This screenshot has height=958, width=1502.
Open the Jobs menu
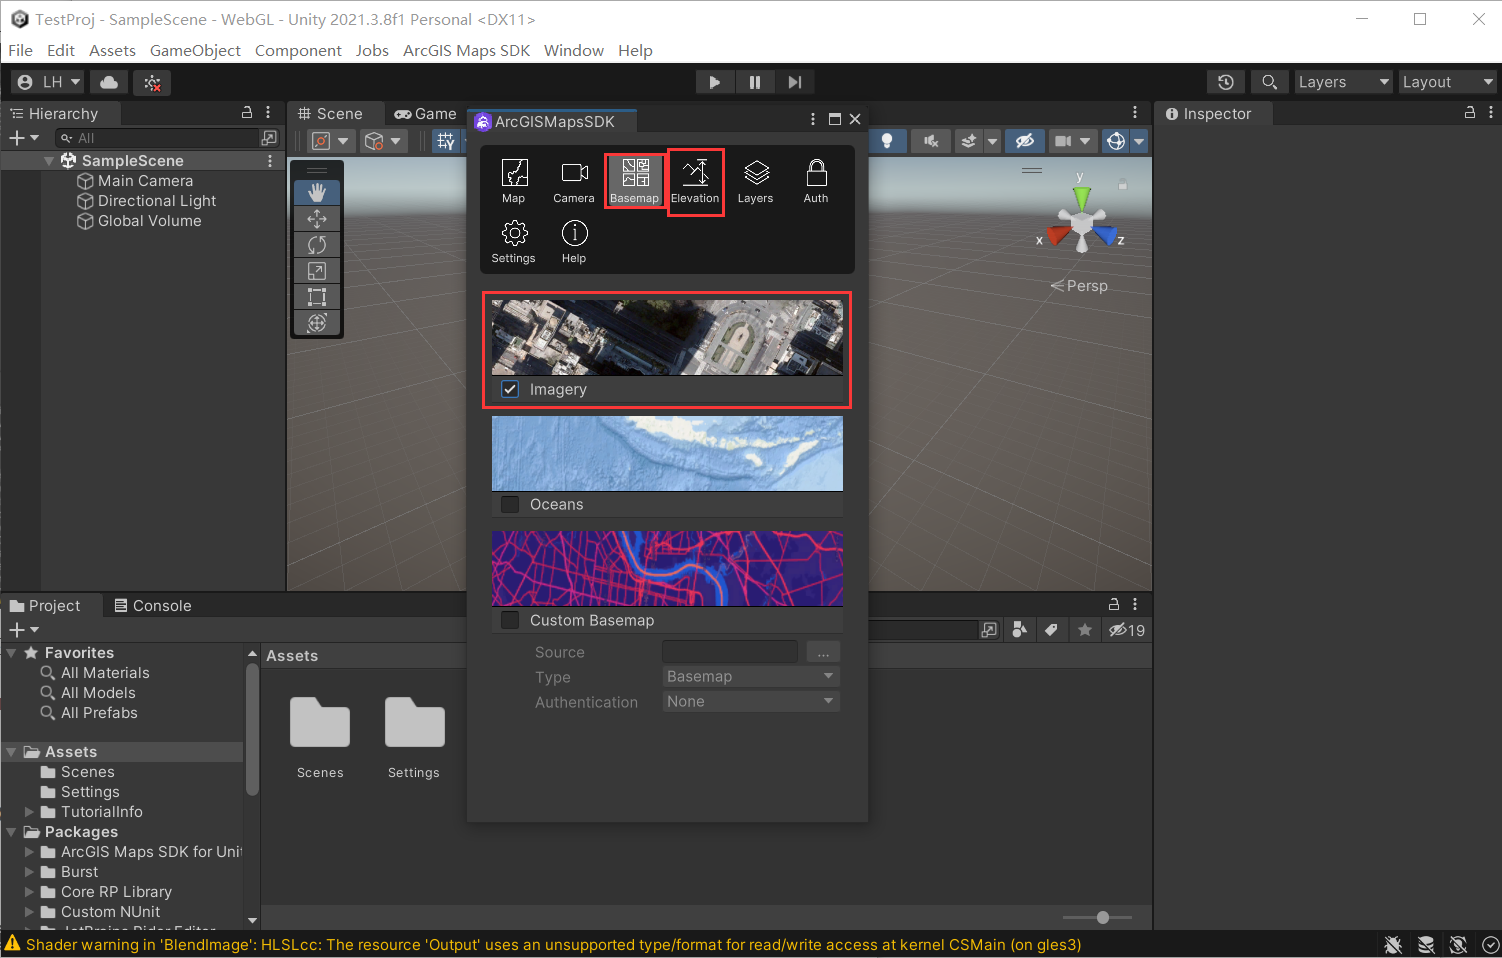pos(372,50)
